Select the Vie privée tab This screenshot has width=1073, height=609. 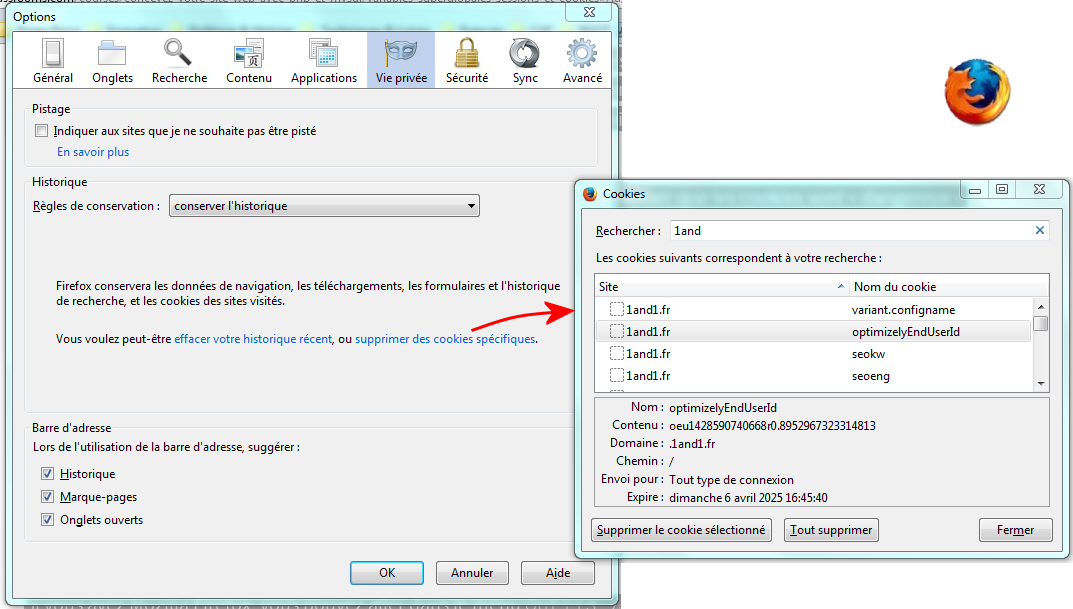(x=401, y=61)
